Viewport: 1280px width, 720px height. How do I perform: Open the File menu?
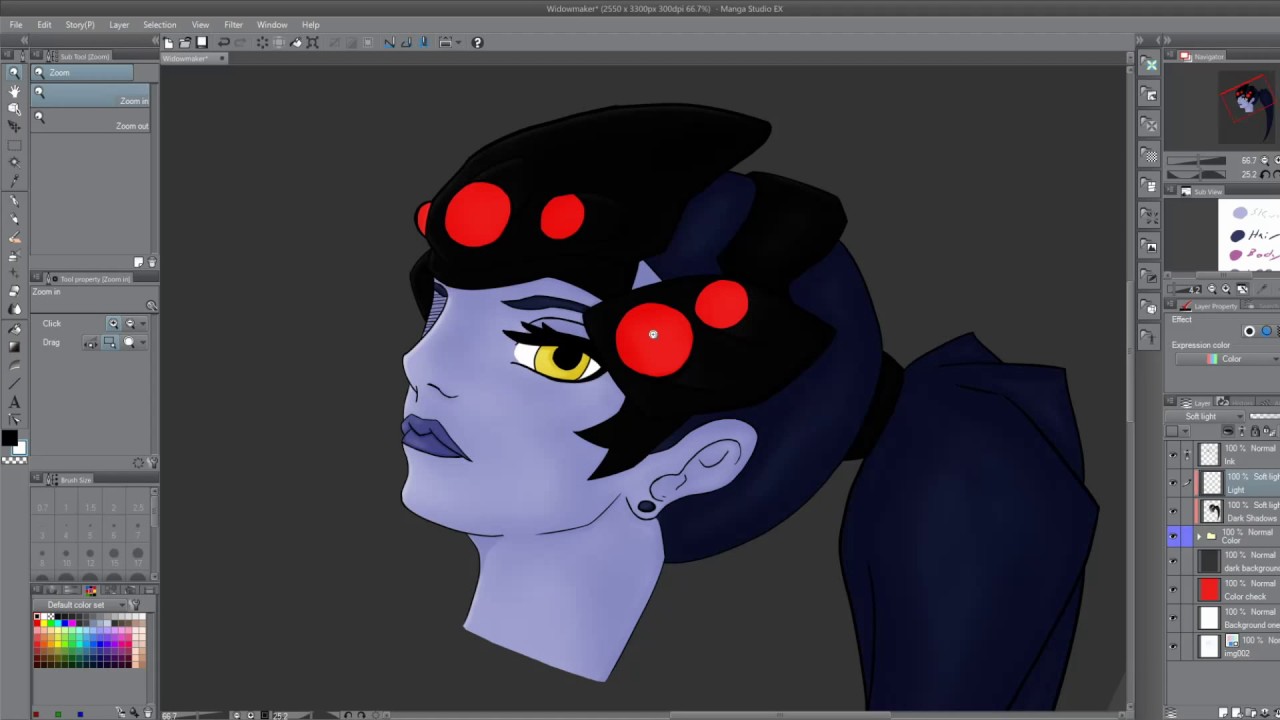coord(16,24)
